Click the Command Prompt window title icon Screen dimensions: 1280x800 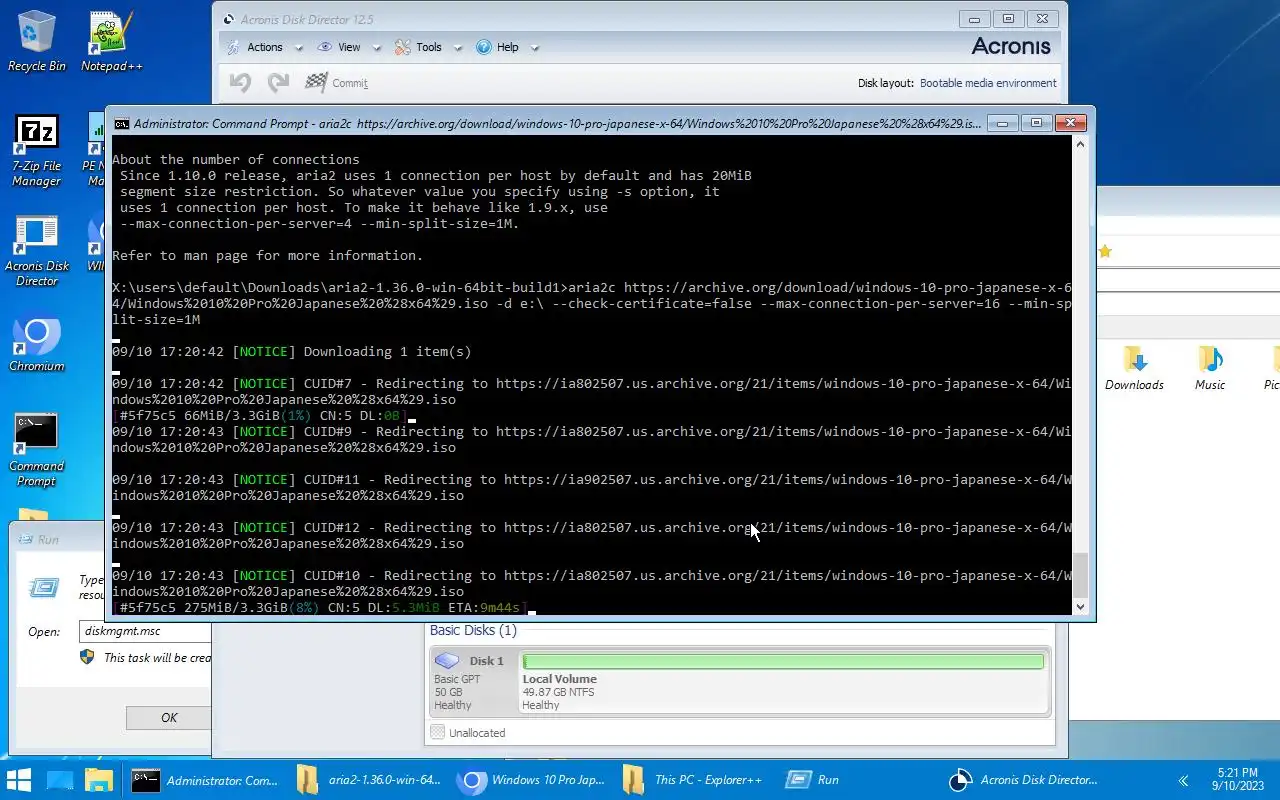[121, 124]
